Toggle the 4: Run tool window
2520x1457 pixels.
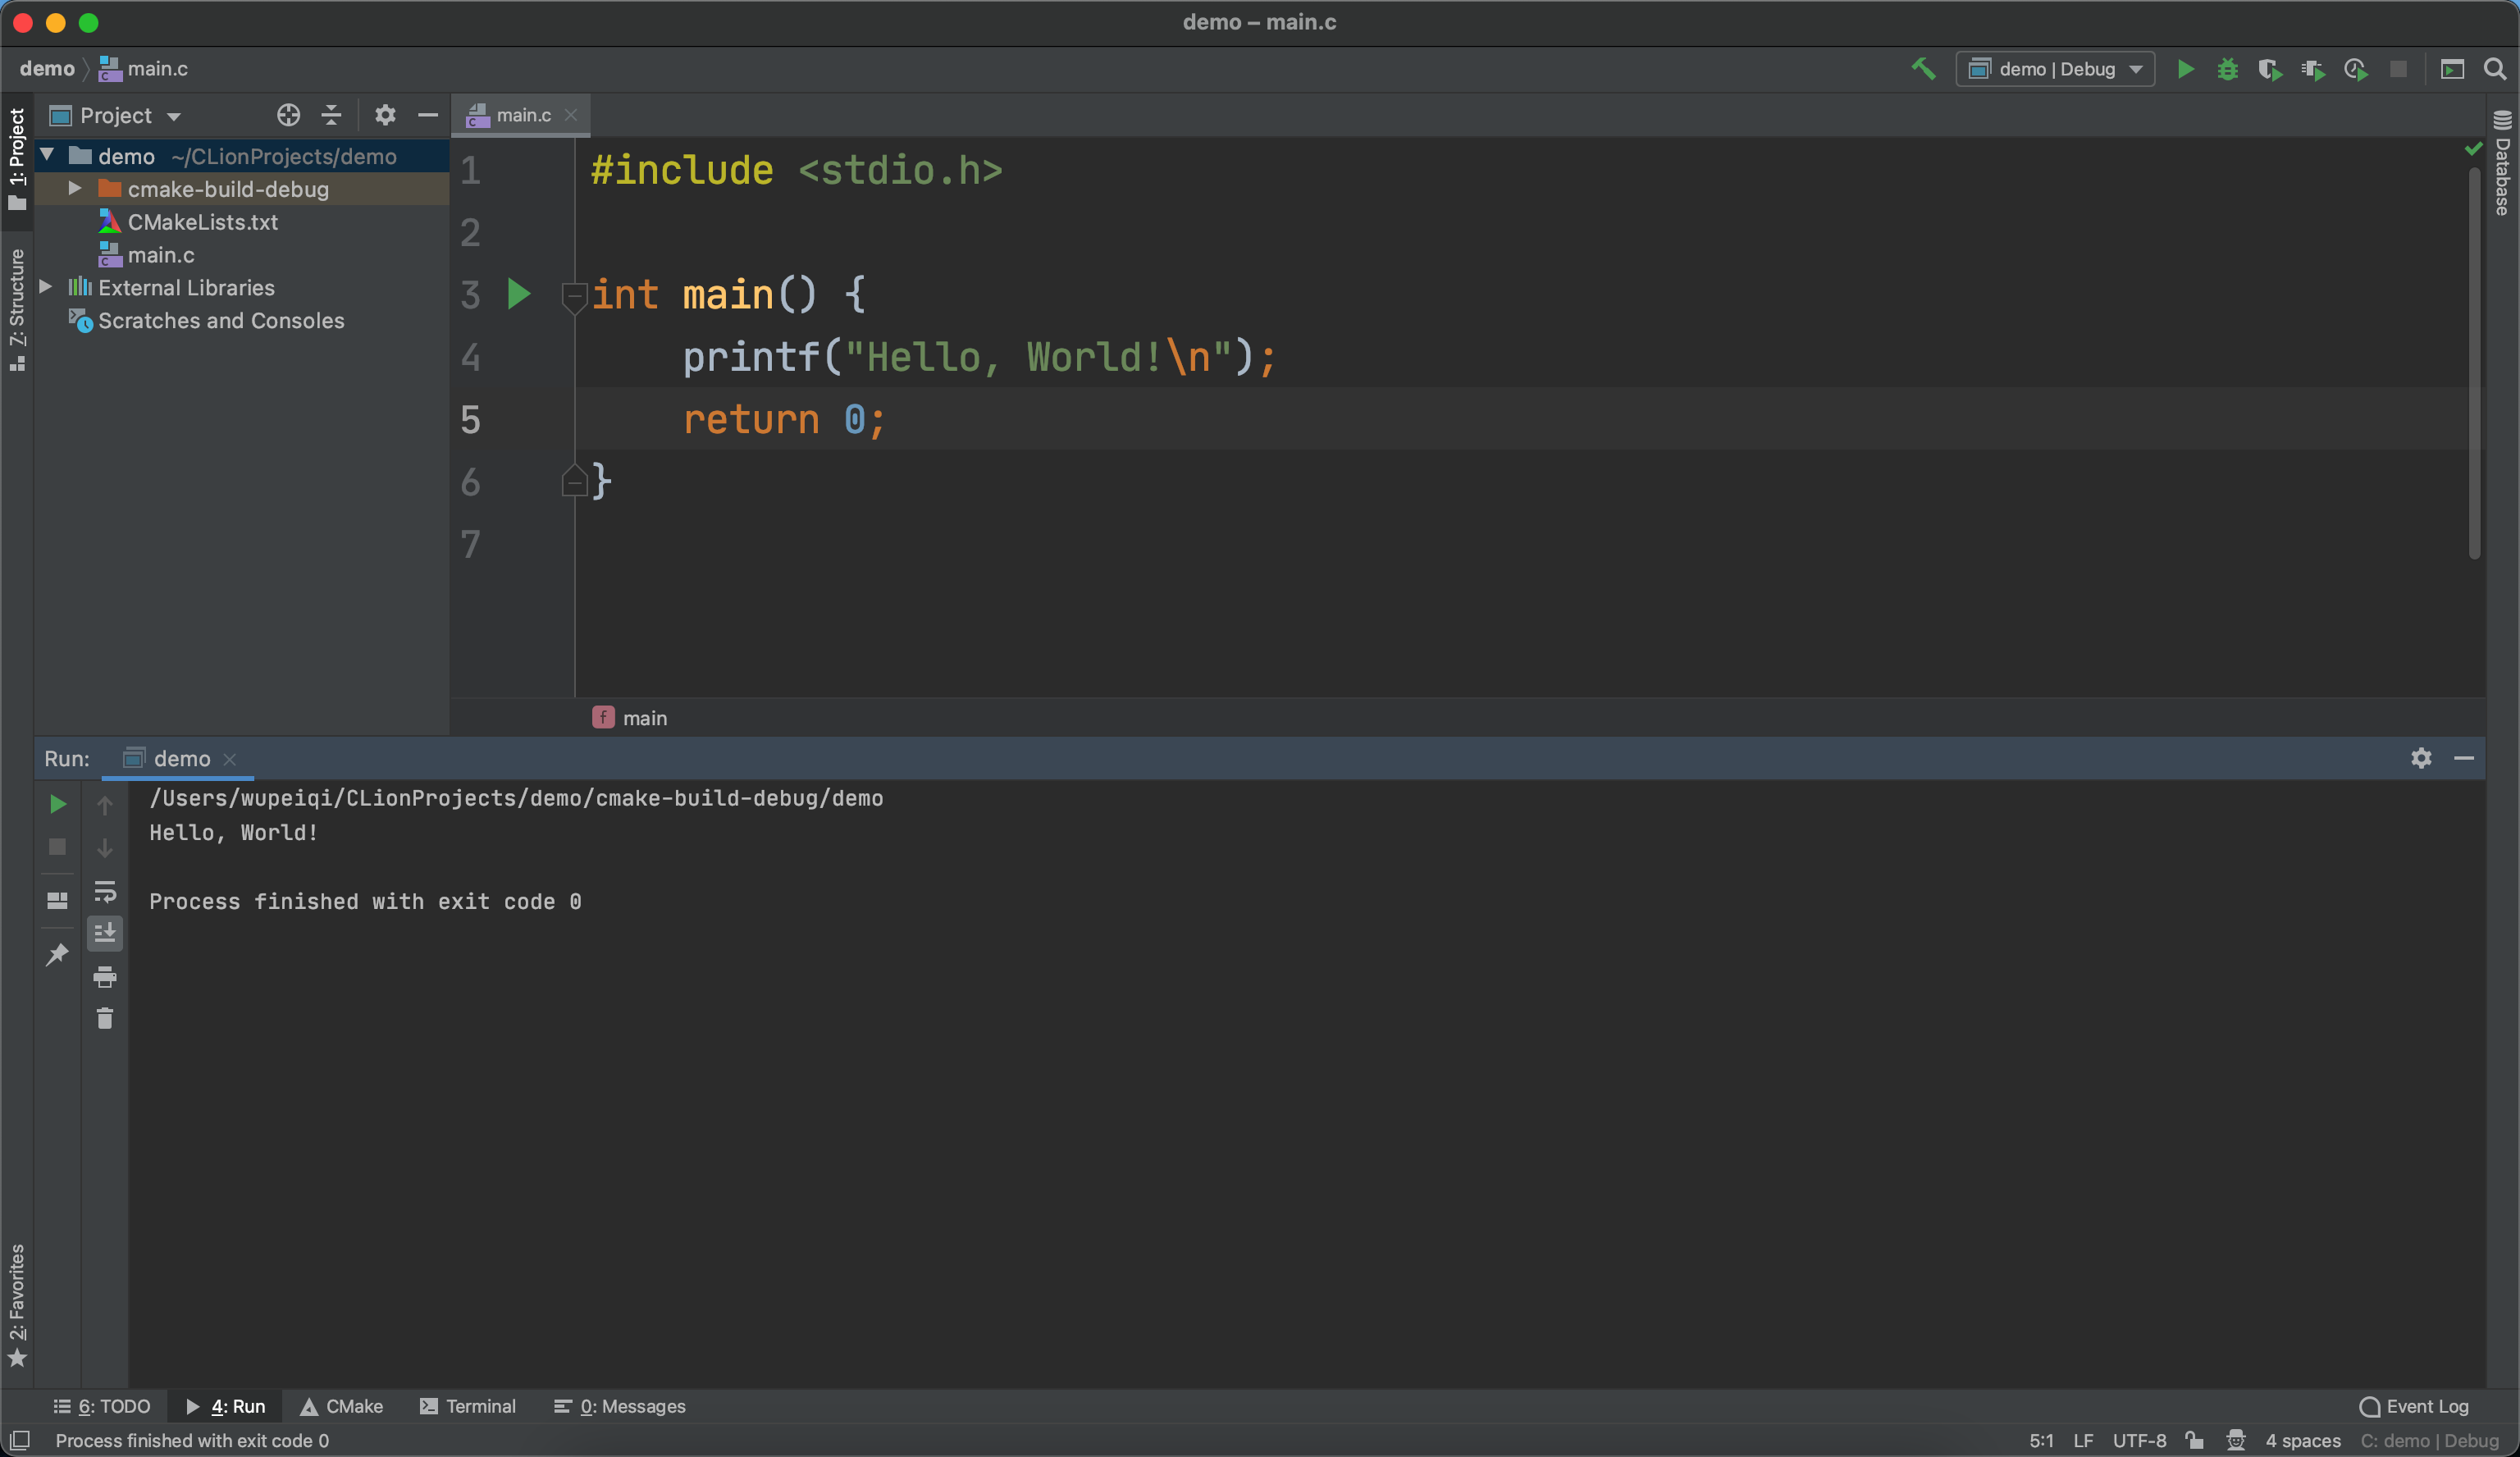226,1406
